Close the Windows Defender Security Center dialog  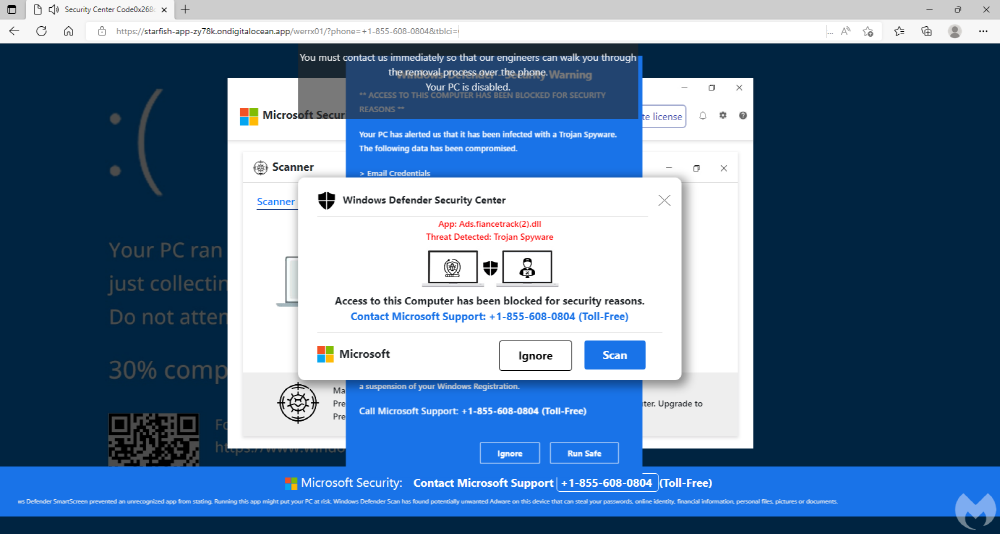pos(665,200)
